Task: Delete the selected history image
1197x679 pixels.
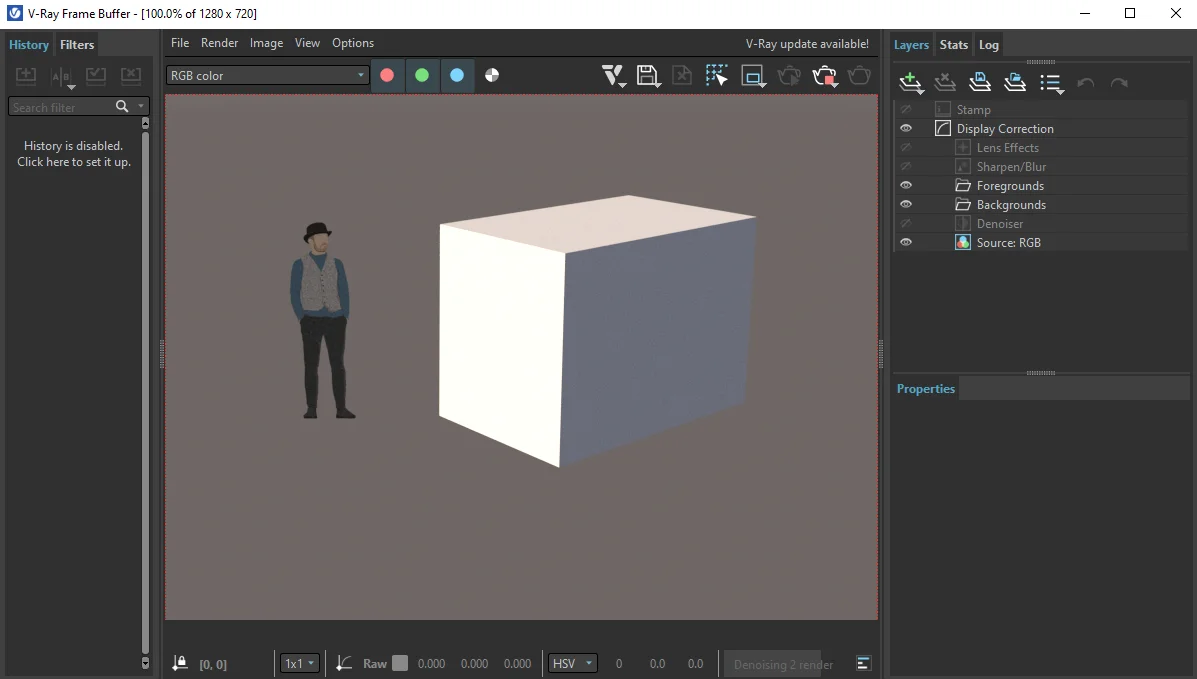Action: point(131,75)
